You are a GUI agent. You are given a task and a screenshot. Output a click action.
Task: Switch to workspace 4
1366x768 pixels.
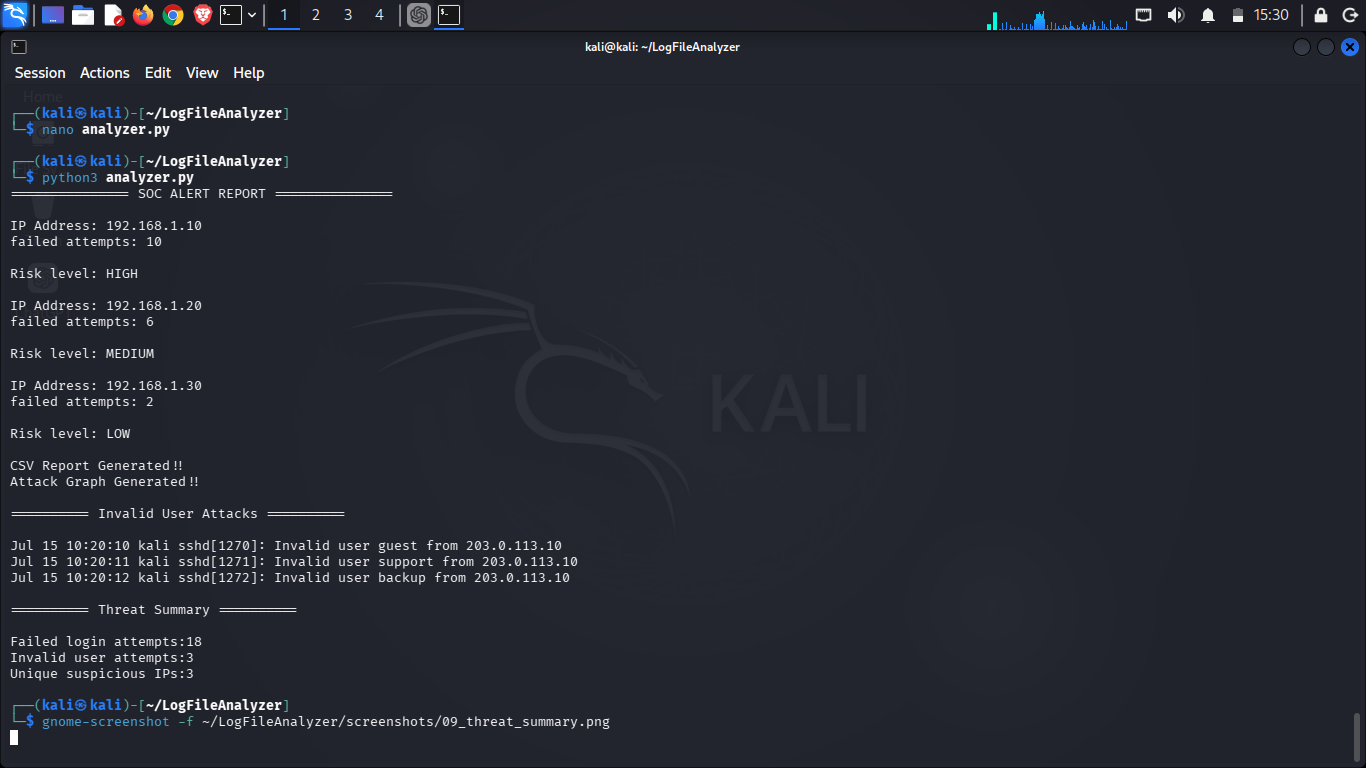point(379,15)
